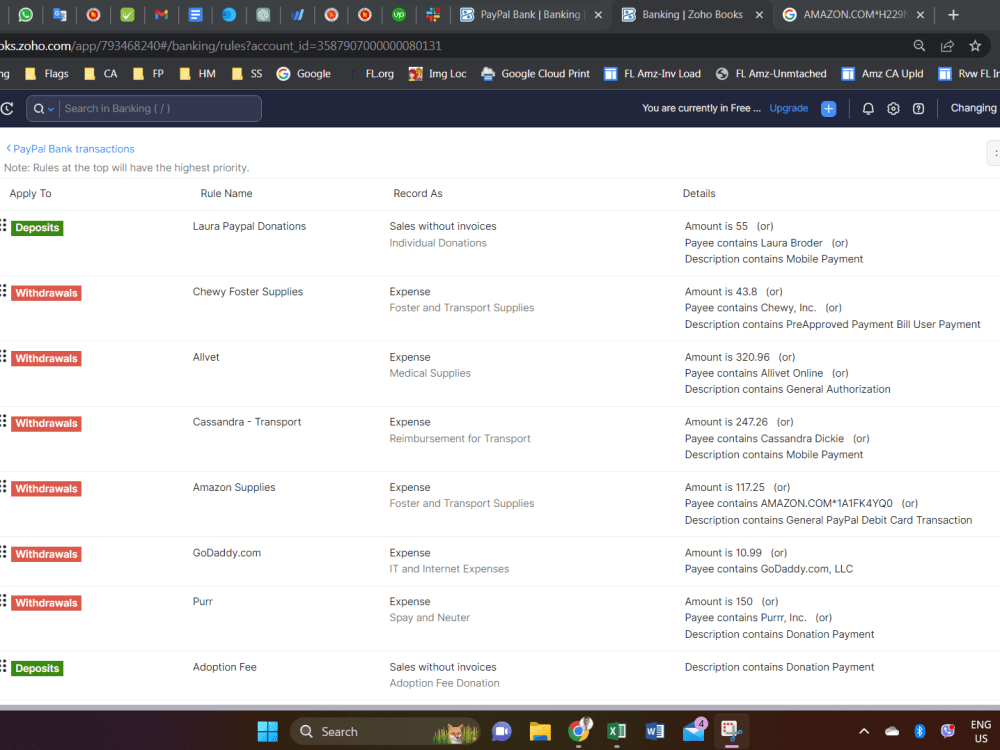Open Google Cloud Print bookmark
The image size is (1000, 750).
(x=536, y=74)
